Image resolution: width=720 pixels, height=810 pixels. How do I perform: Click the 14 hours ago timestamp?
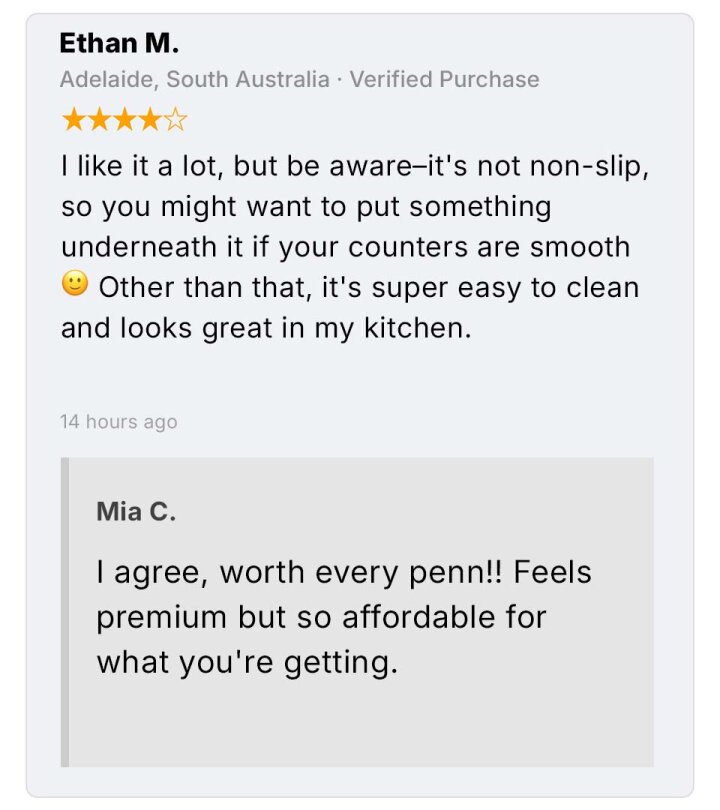pos(119,422)
